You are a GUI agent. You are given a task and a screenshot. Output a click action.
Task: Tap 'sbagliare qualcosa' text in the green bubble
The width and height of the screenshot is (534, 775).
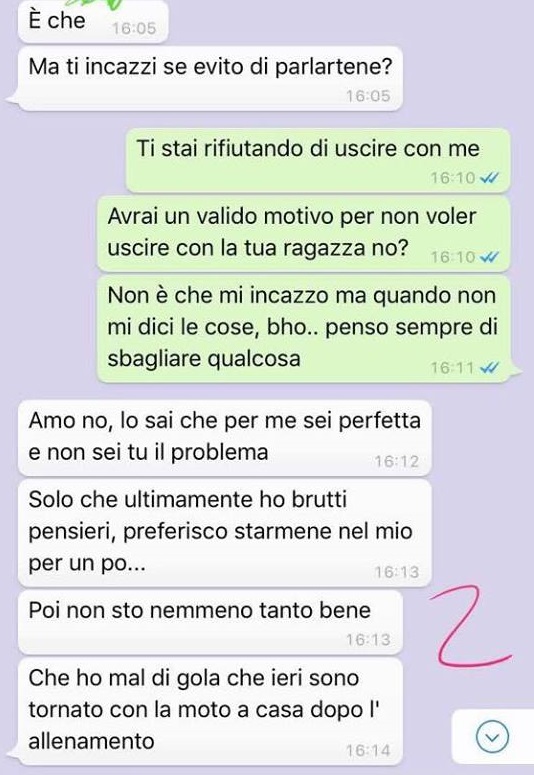[204, 359]
